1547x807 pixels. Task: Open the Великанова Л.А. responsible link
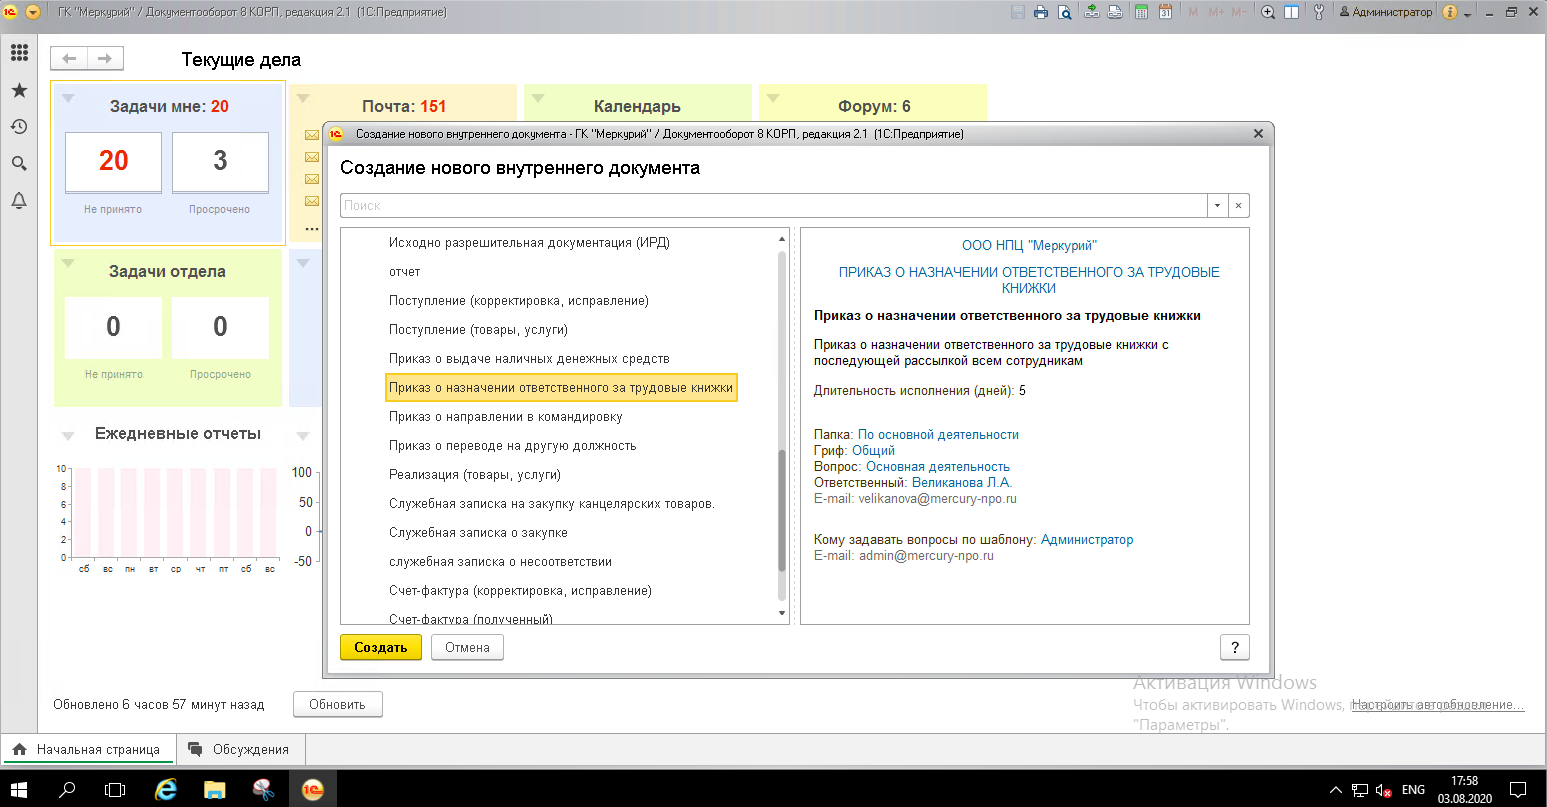pos(962,482)
